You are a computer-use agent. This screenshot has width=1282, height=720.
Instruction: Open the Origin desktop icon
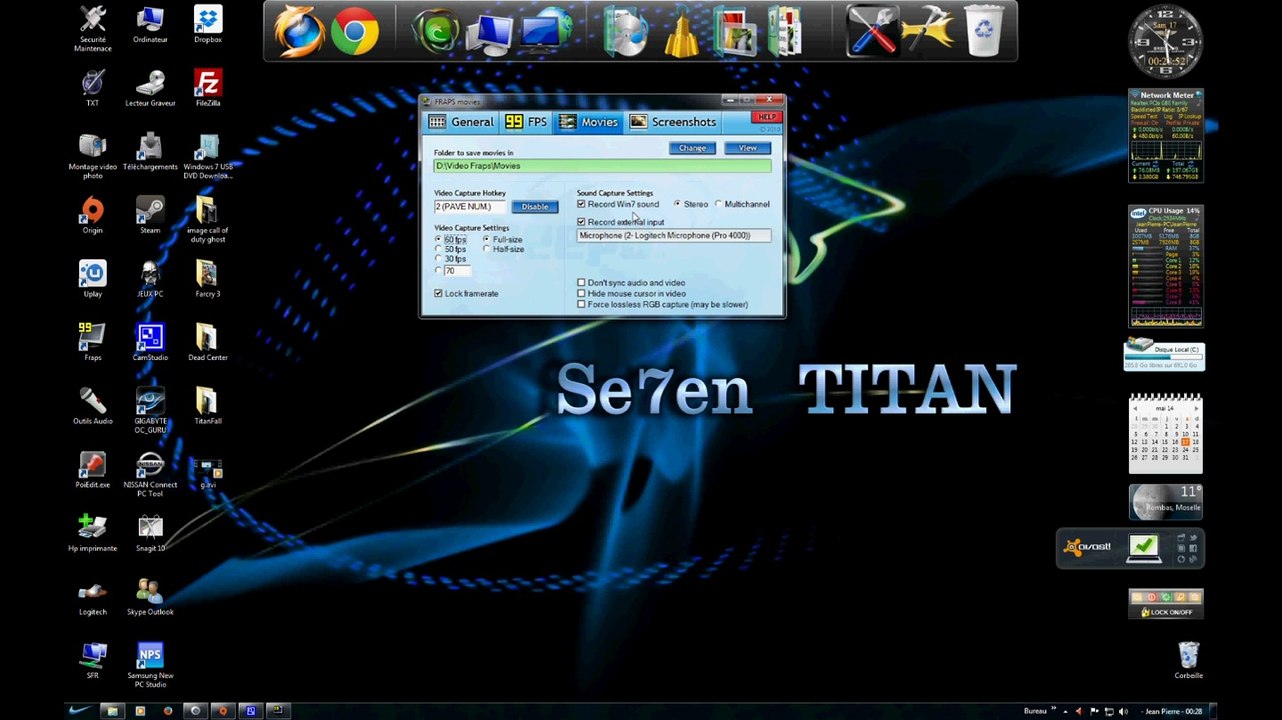(93, 215)
